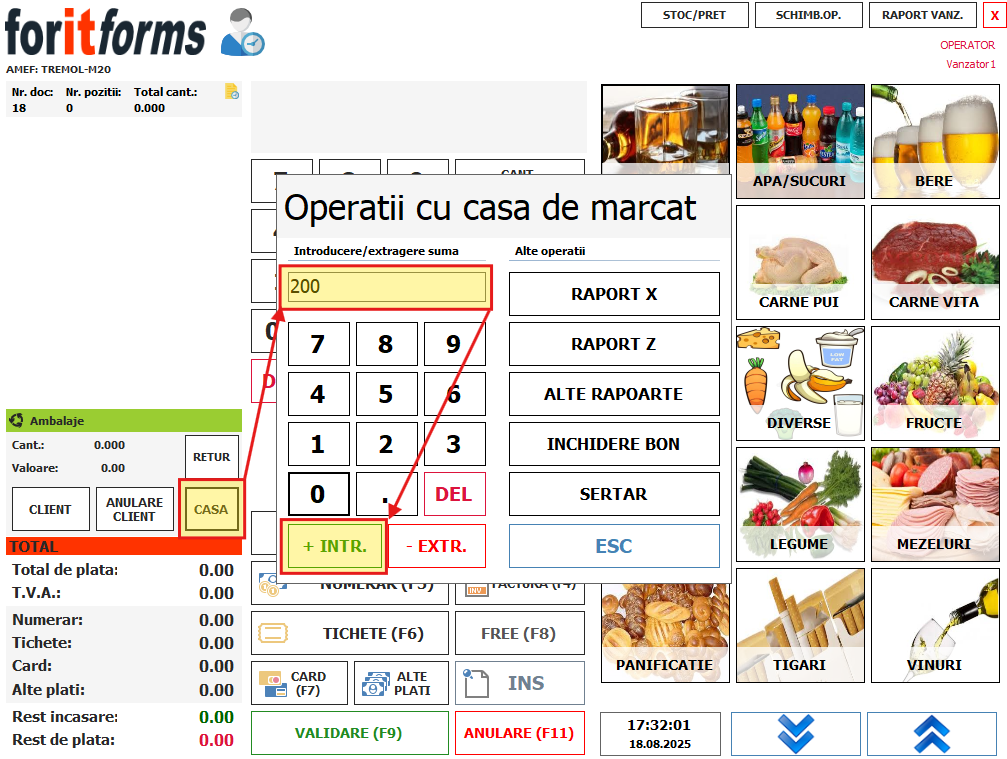Open the spirits drinks category tile

click(665, 129)
